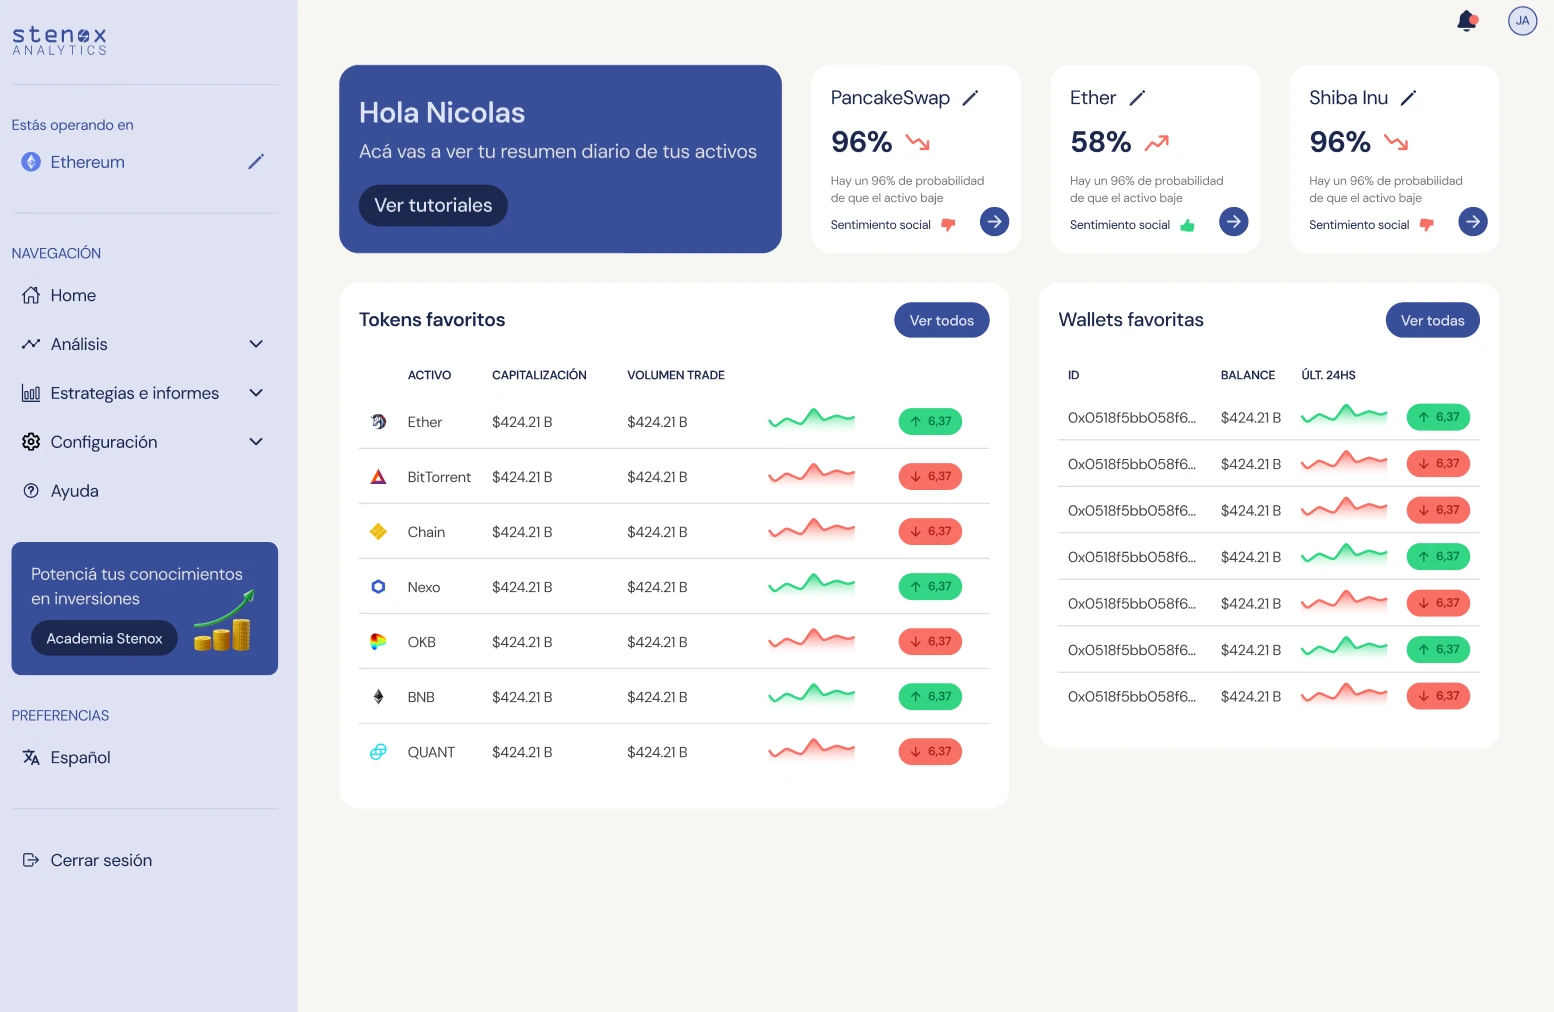Image resolution: width=1554 pixels, height=1012 pixels.
Task: Click the Ether row green 6,37 badge
Action: pyautogui.click(x=930, y=421)
